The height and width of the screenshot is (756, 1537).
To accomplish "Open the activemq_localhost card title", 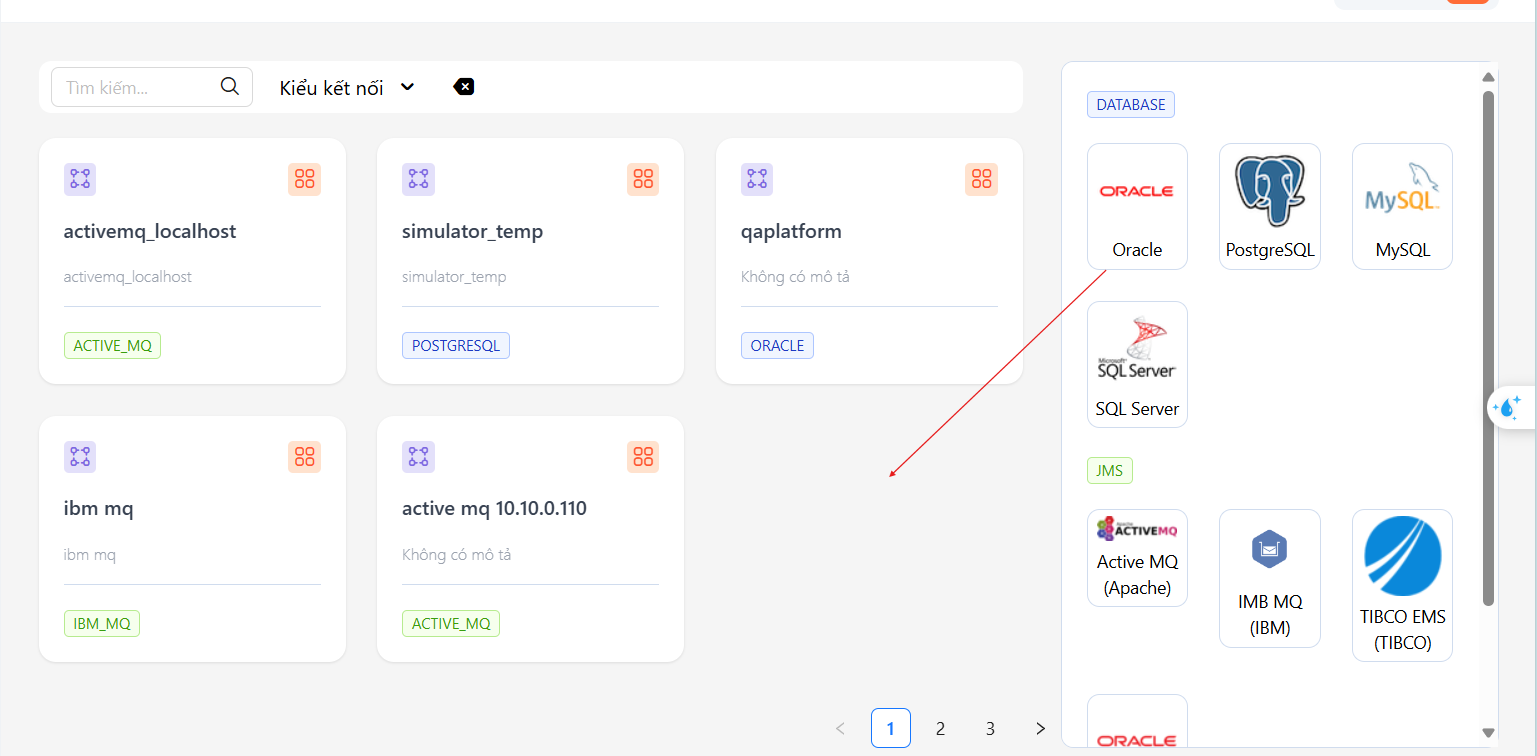I will click(x=150, y=231).
